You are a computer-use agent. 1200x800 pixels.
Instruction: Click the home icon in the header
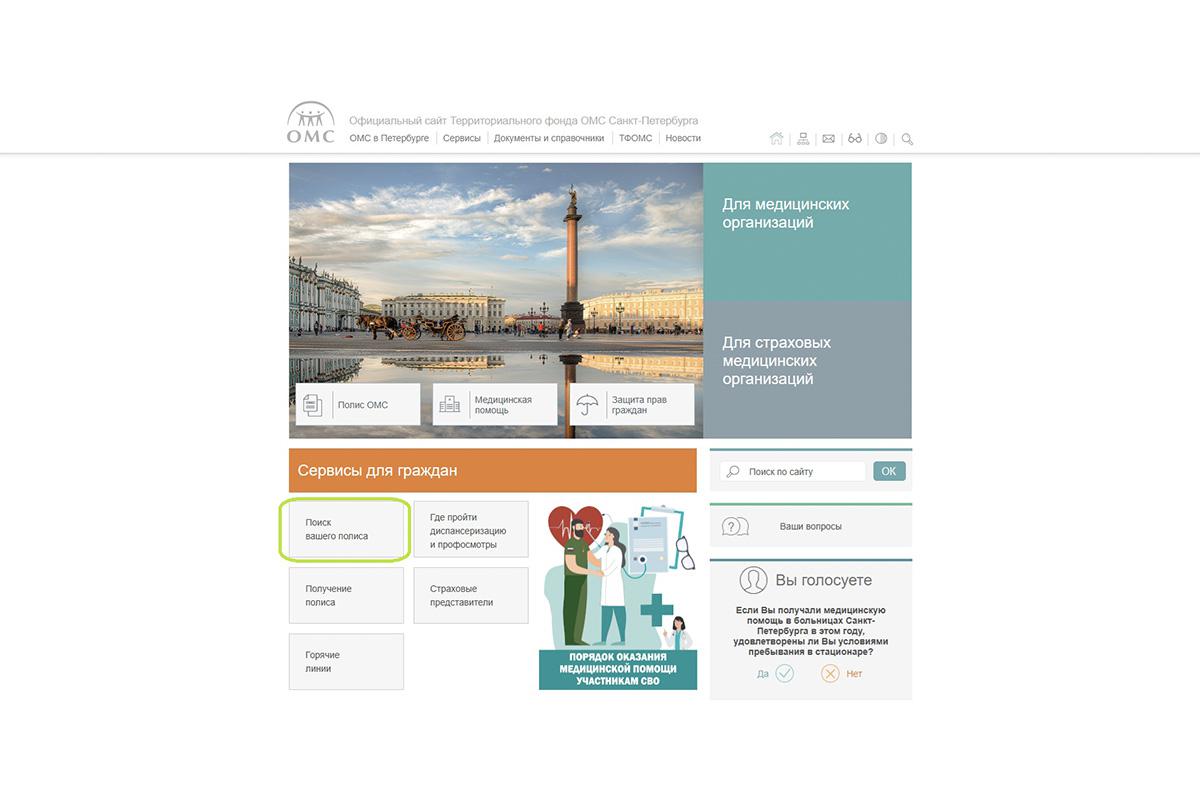point(777,138)
